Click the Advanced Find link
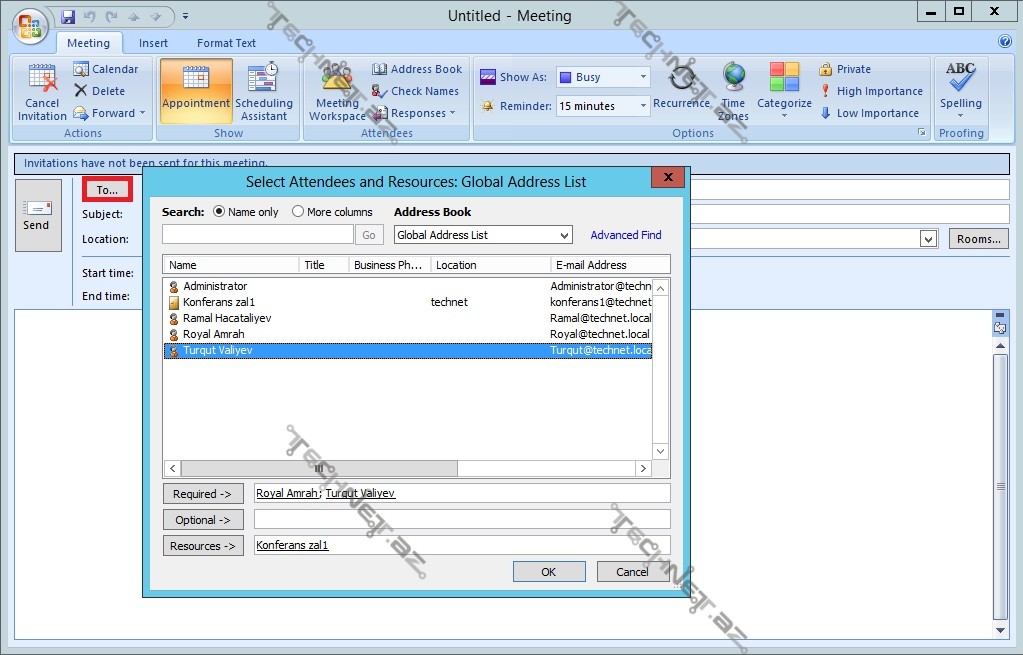Viewport: 1023px width, 655px height. tap(626, 235)
